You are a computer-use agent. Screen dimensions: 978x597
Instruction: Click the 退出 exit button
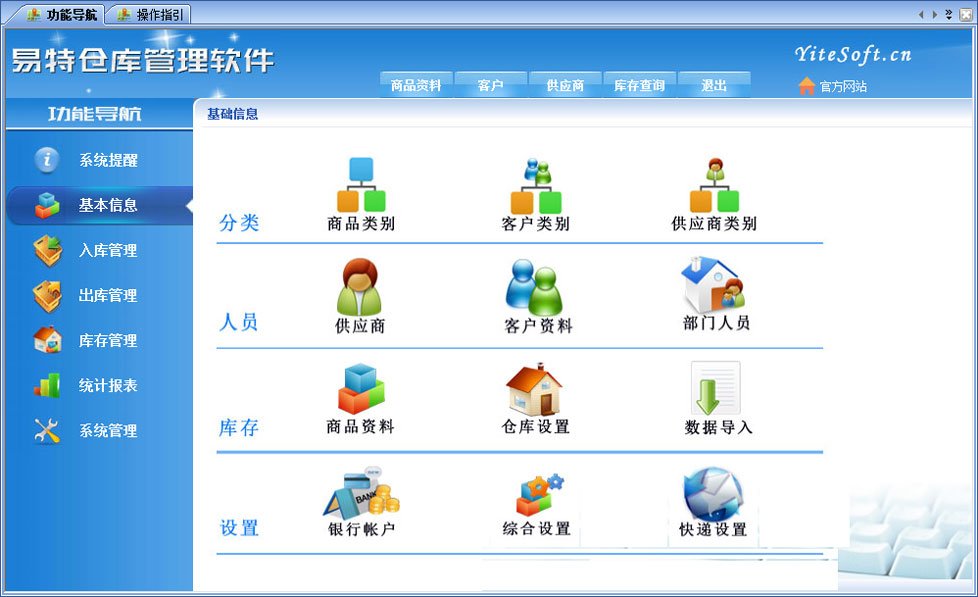click(714, 86)
